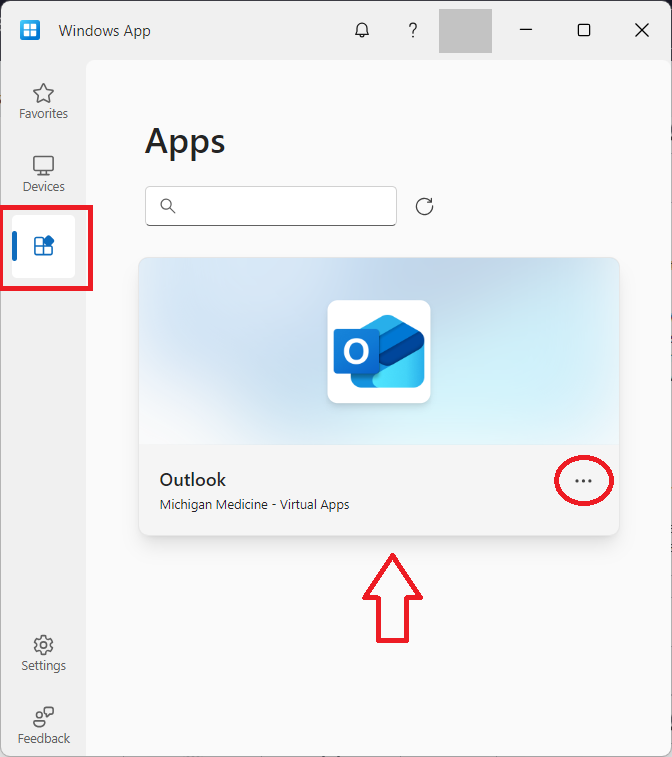672x757 pixels.
Task: Click the Windows App logo icon
Action: tap(30, 30)
